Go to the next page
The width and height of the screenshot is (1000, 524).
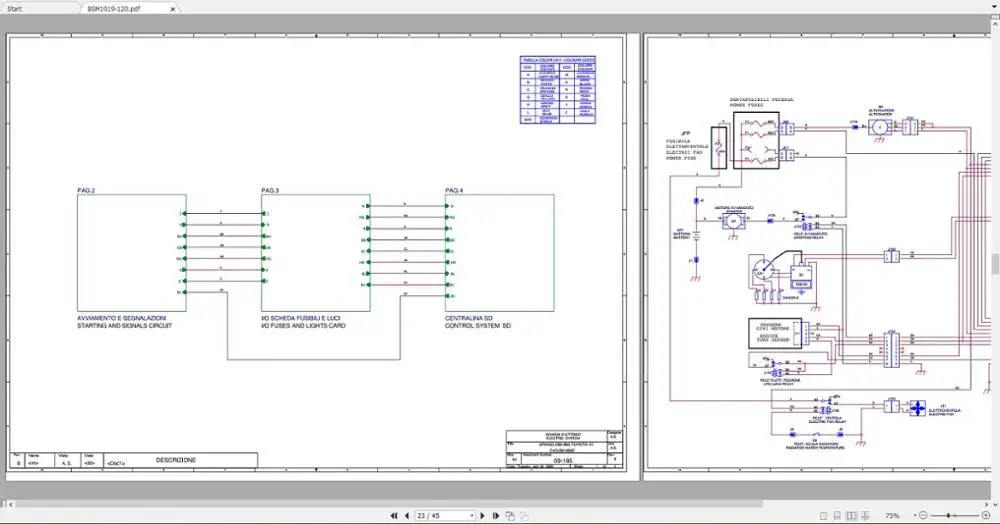[482, 516]
